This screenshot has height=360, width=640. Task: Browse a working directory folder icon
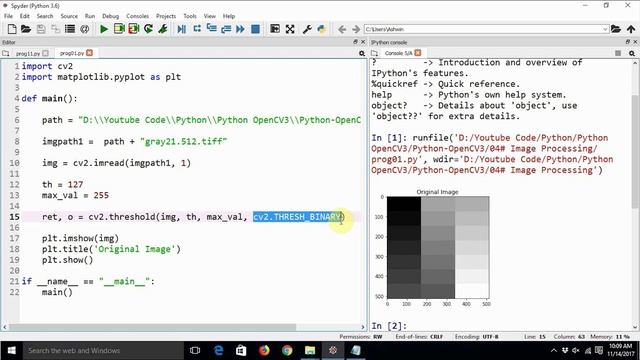616,29
